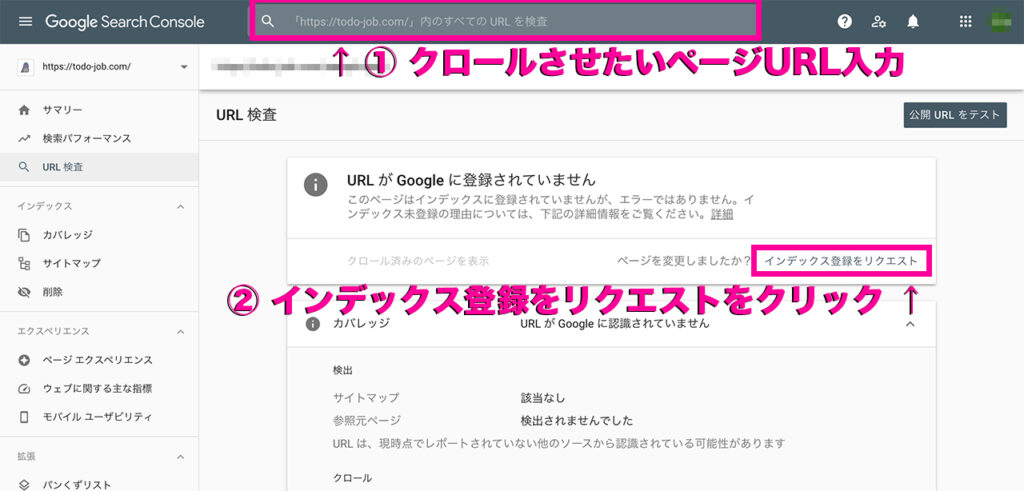Viewport: 1024px width, 491px height.
Task: Click the plus-circle icon for ページ エクスペリエンス
Action: (24, 360)
